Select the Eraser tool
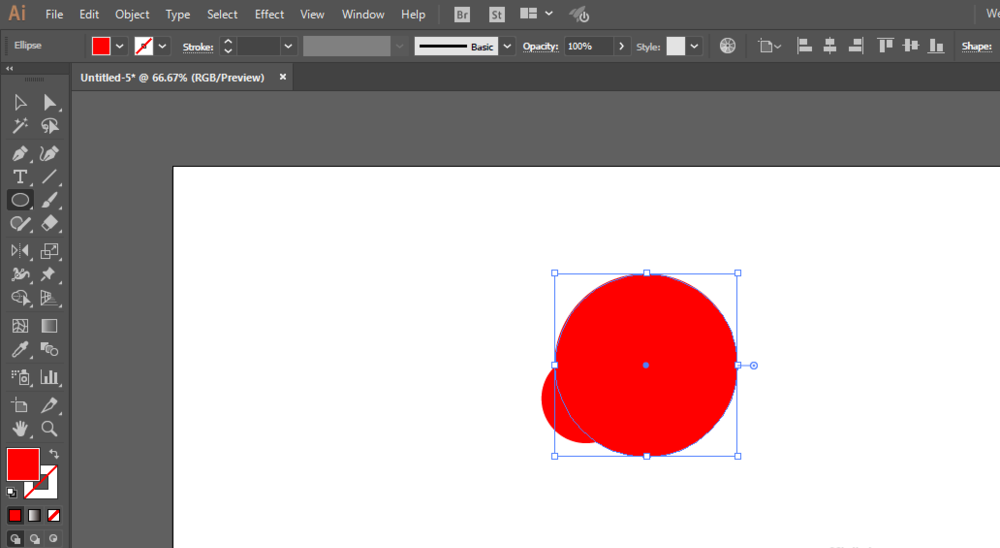This screenshot has height=548, width=1000. pos(50,224)
